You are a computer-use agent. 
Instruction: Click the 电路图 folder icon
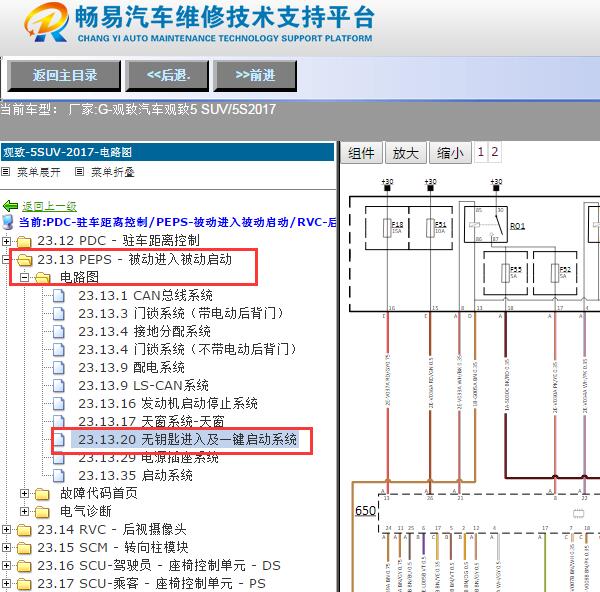43,278
